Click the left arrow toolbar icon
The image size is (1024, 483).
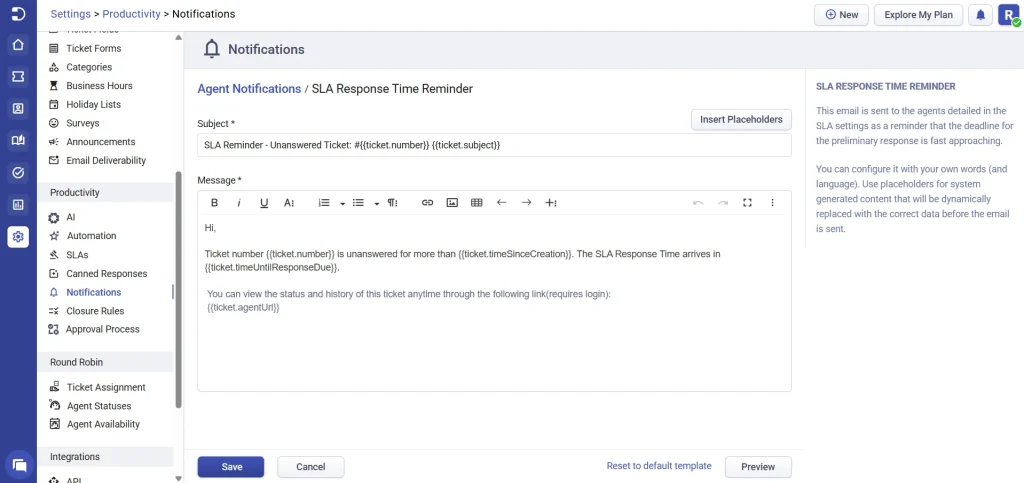502,203
